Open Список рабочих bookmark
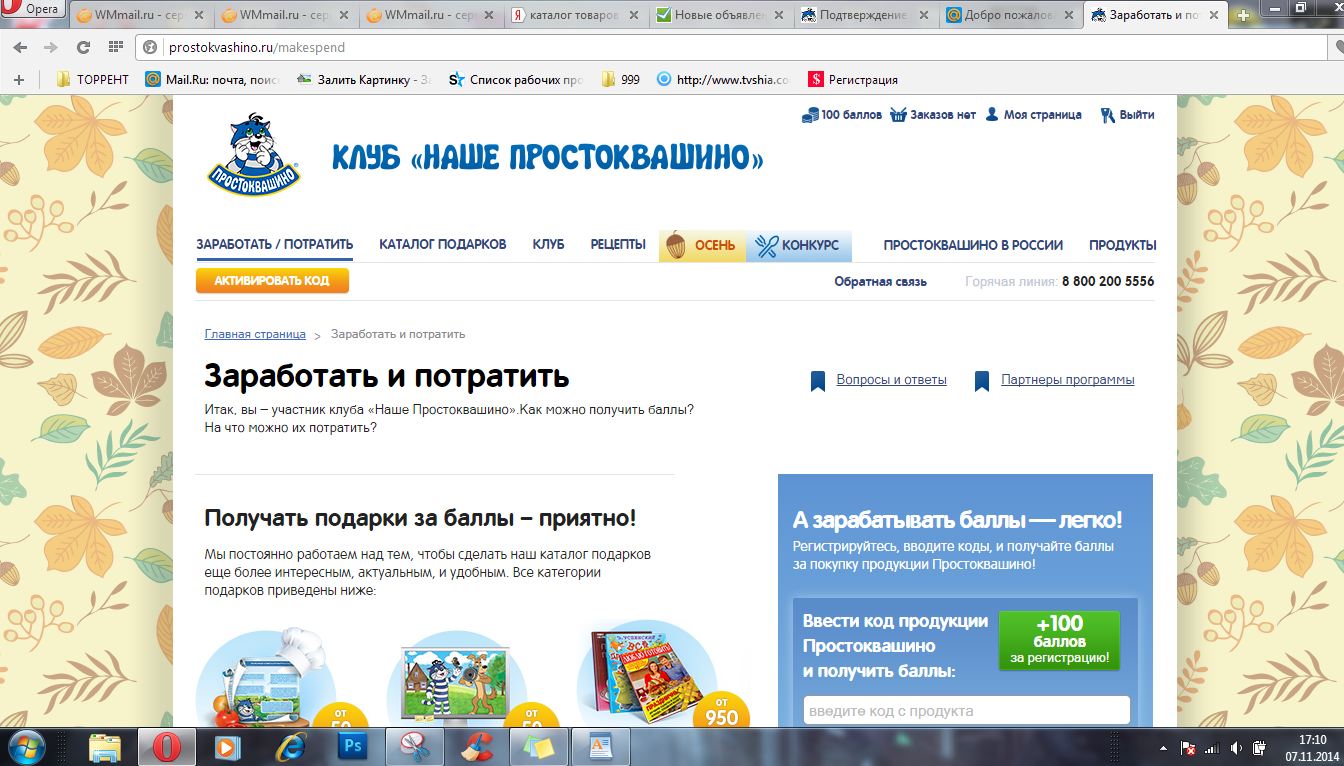Screen dimensions: 1344x766 click(x=517, y=79)
